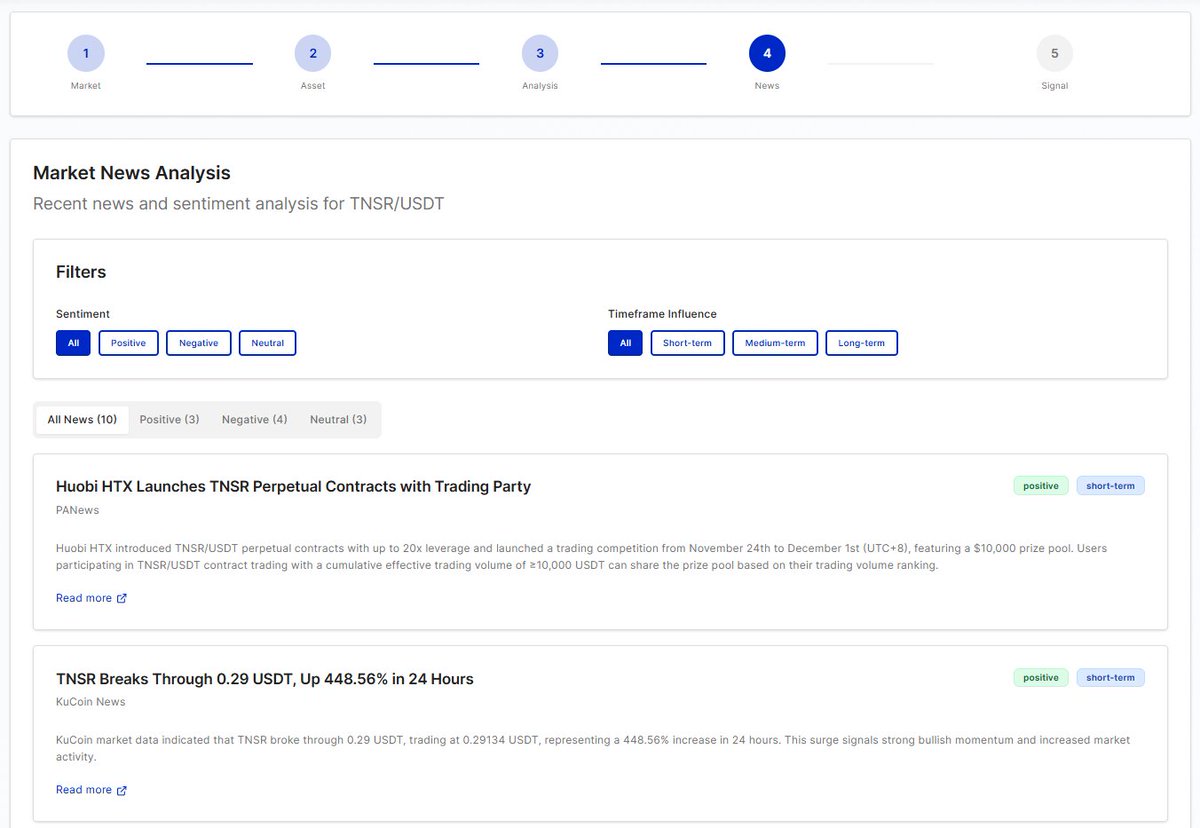Click short-term badge on TNSR Breaks Through article

point(1110,678)
